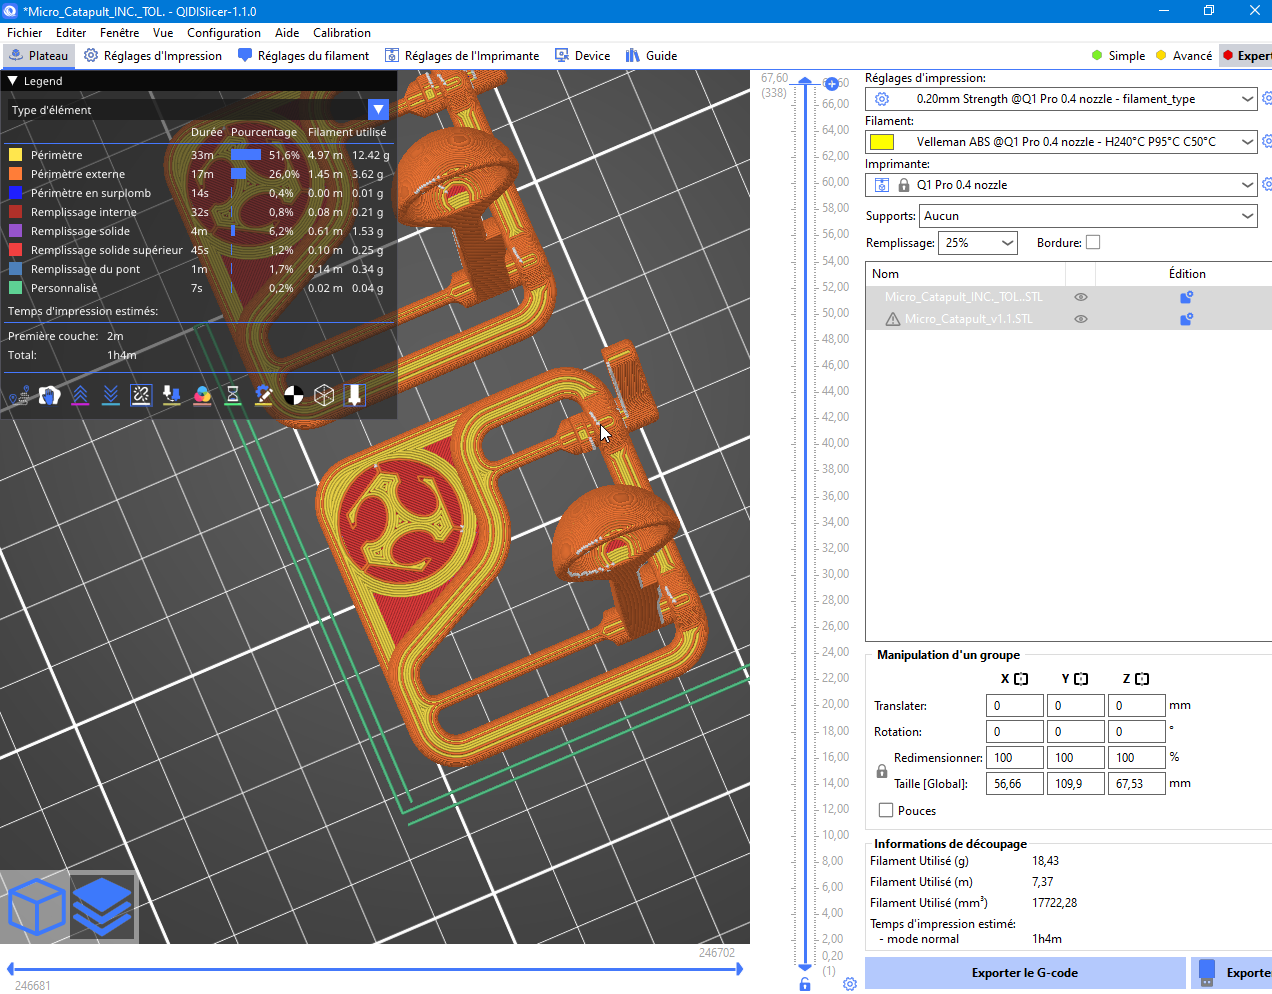1272x994 pixels.
Task: Switch to 3D editor view cube
Action: pos(36,906)
